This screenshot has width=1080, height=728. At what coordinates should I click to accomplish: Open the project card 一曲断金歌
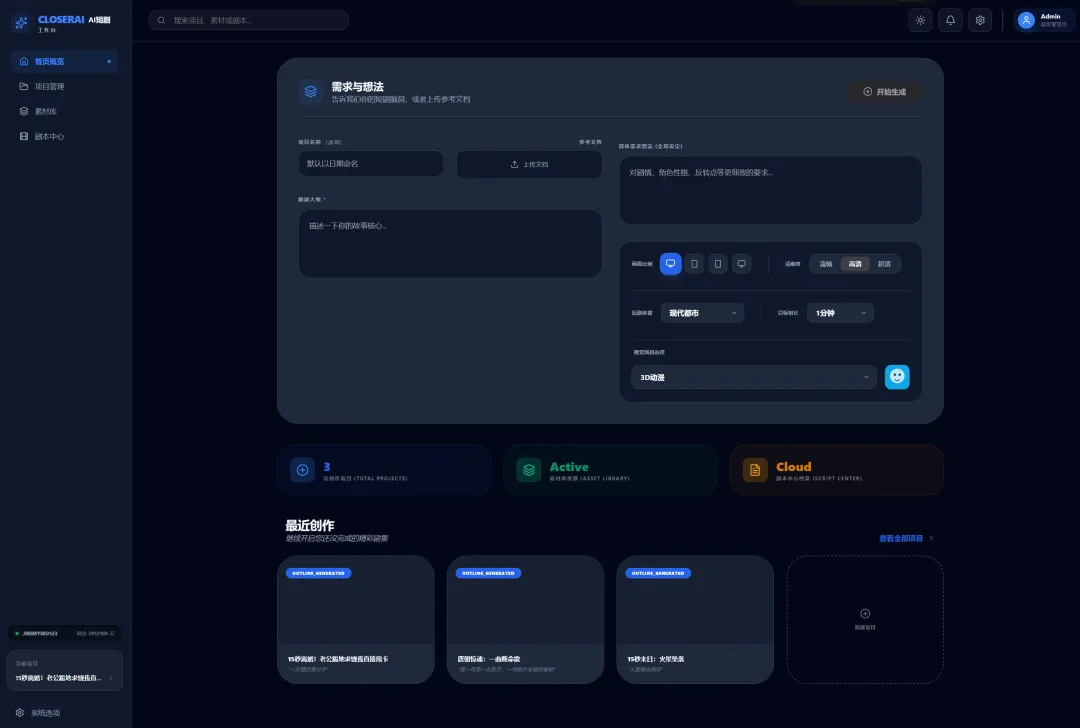[x=525, y=619]
